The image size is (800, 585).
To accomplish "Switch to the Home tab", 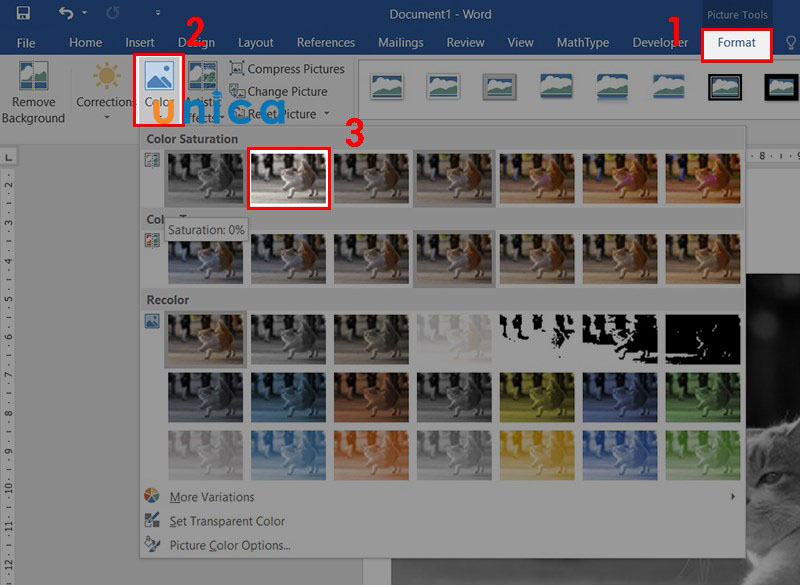I will pos(86,42).
